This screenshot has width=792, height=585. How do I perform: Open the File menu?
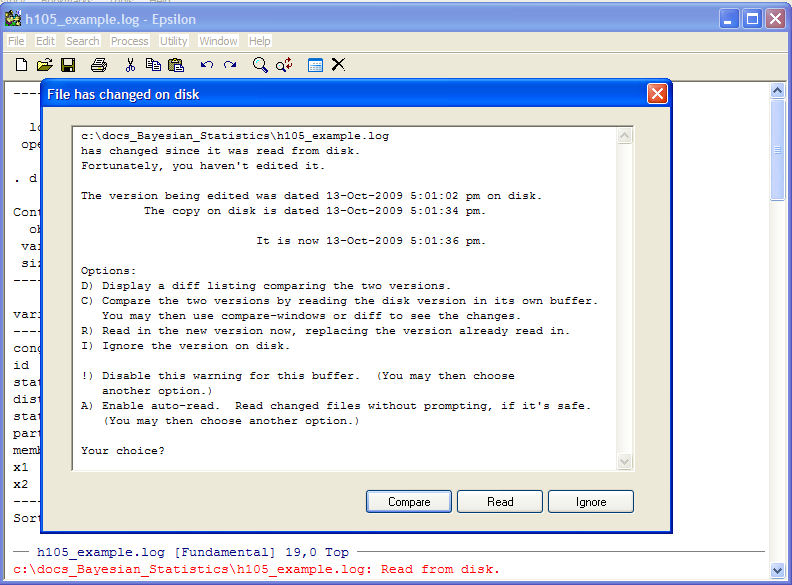[16, 41]
